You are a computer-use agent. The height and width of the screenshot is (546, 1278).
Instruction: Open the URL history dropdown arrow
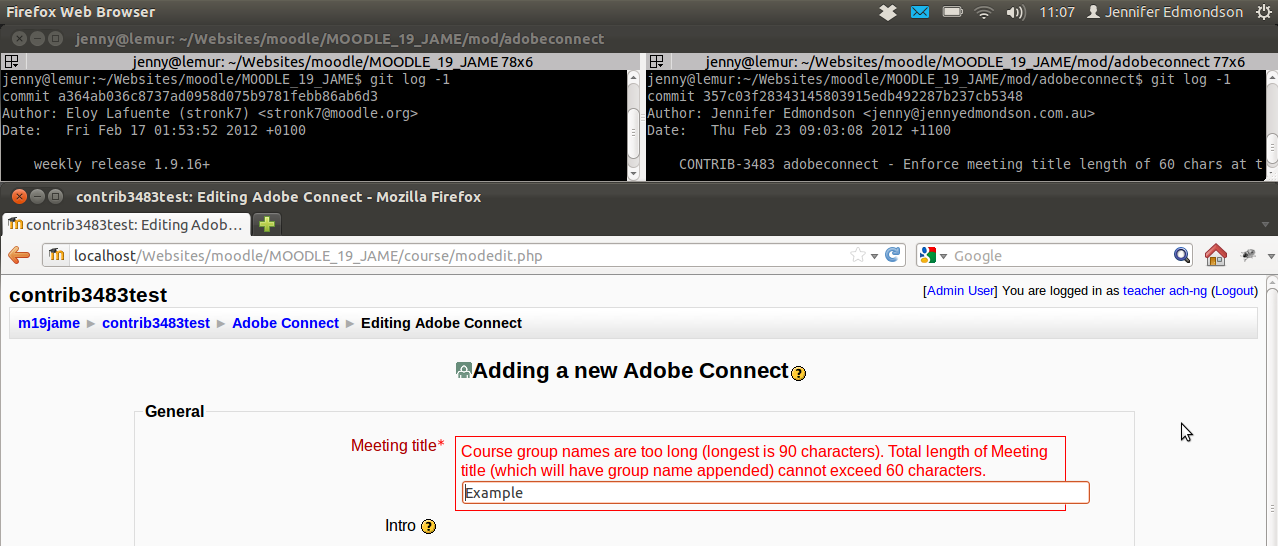pyautogui.click(x=874, y=256)
